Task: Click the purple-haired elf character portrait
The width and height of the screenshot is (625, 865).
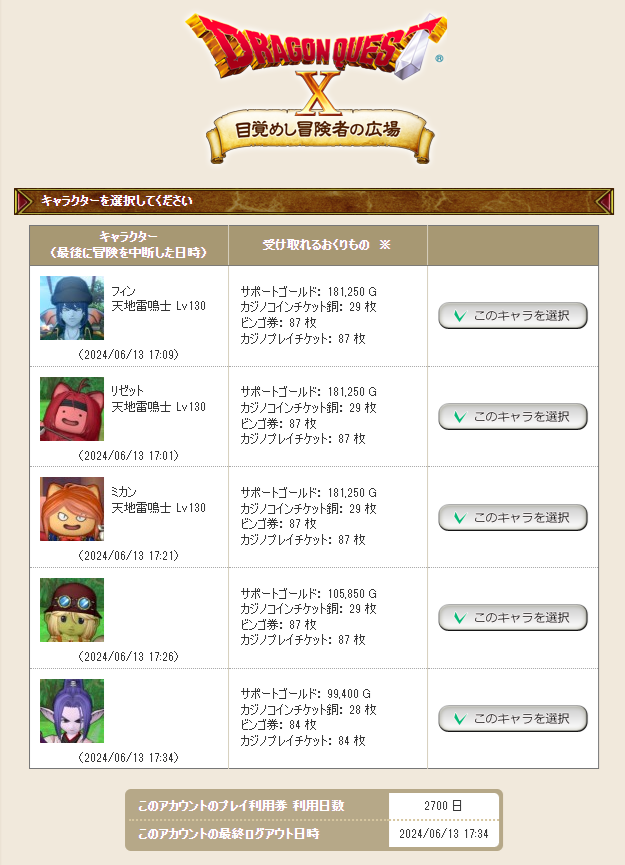Action: tap(72, 711)
